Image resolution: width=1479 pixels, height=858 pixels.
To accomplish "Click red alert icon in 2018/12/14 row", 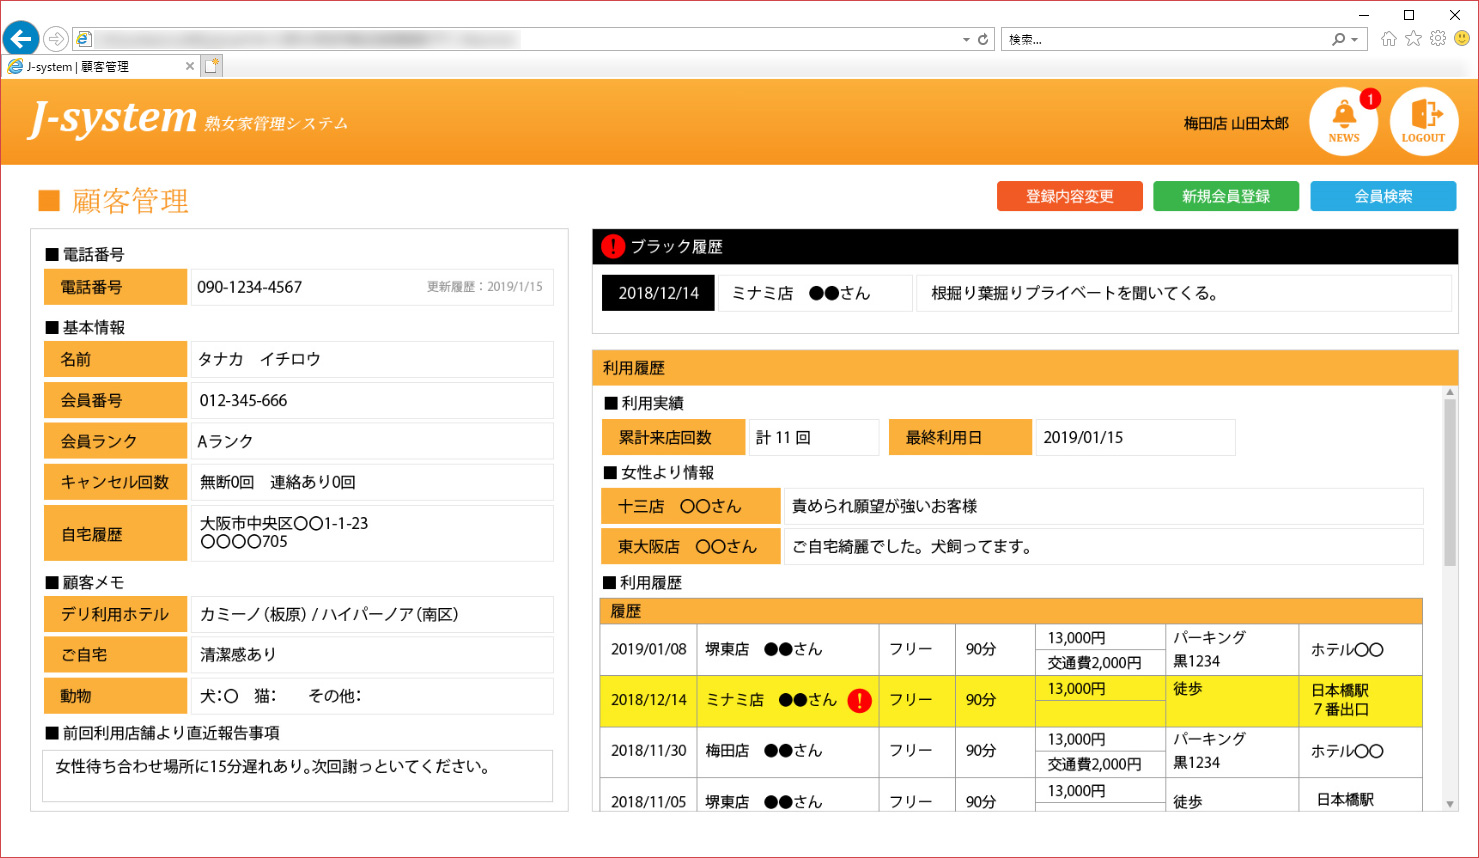I will click(859, 700).
